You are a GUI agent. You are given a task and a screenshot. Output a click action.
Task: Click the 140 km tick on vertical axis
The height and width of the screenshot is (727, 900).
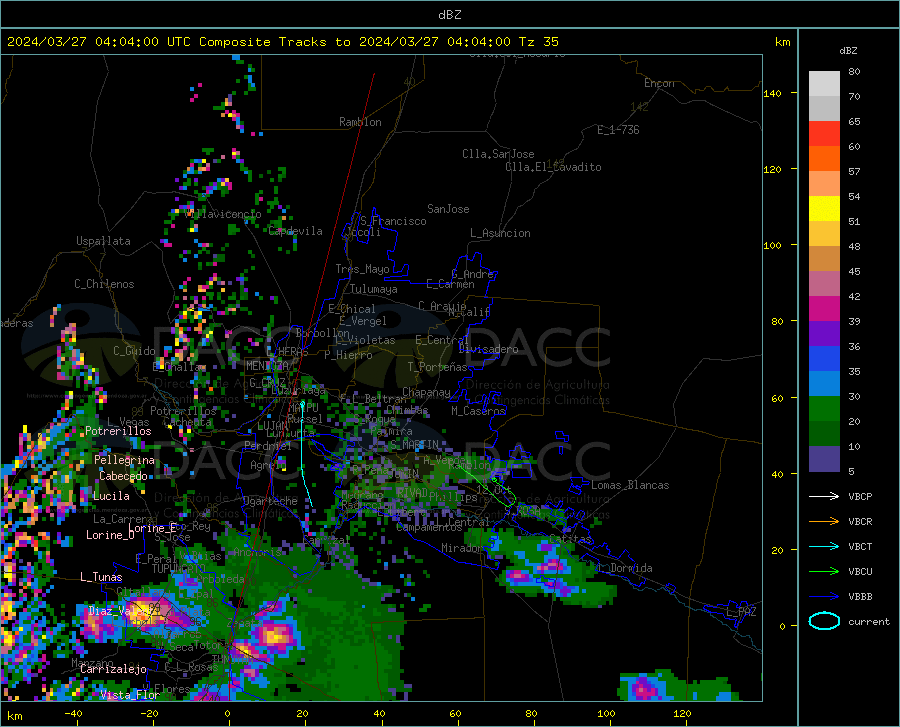click(x=773, y=93)
